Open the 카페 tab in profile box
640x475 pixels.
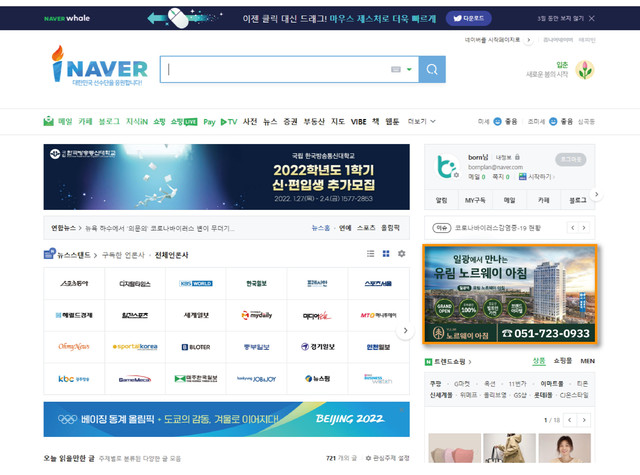[543, 200]
